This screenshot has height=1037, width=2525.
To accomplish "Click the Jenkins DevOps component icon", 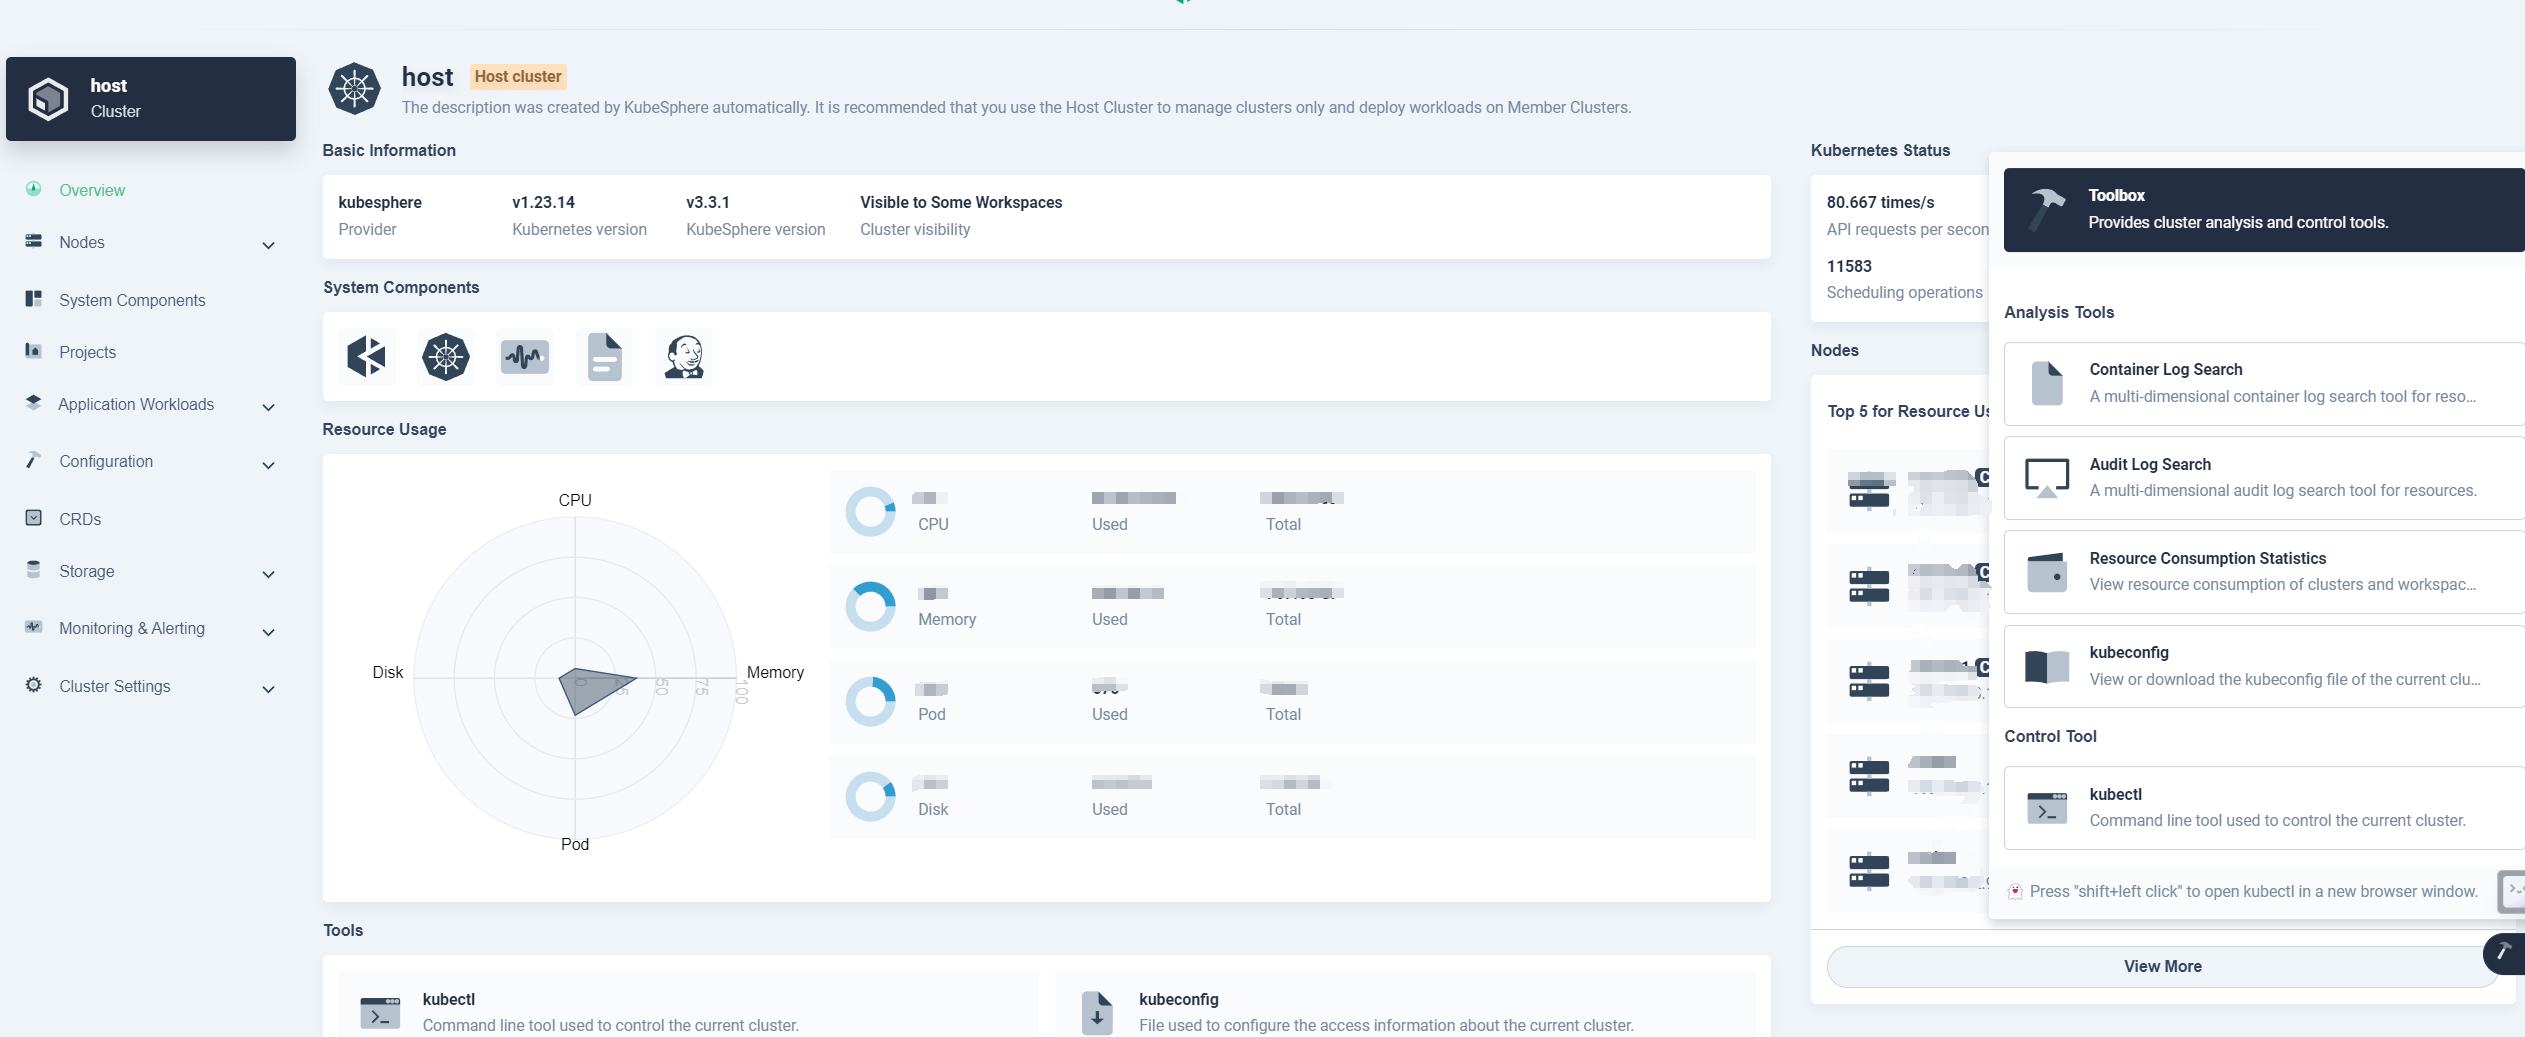I will pos(684,356).
